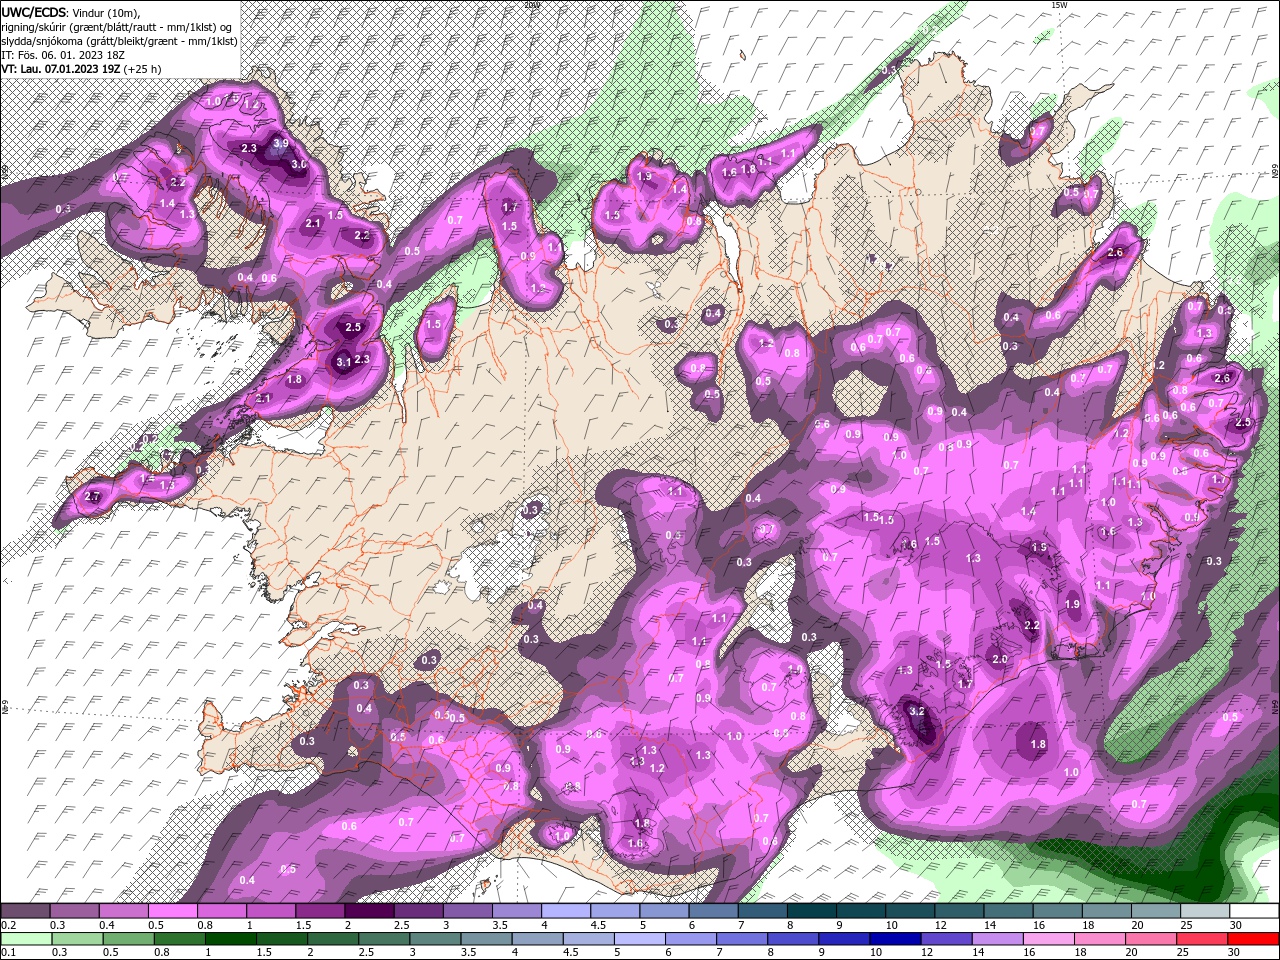Select the 4 gray-blue swatch in the bottom row
This screenshot has height=960, width=1280.
pyautogui.click(x=537, y=938)
